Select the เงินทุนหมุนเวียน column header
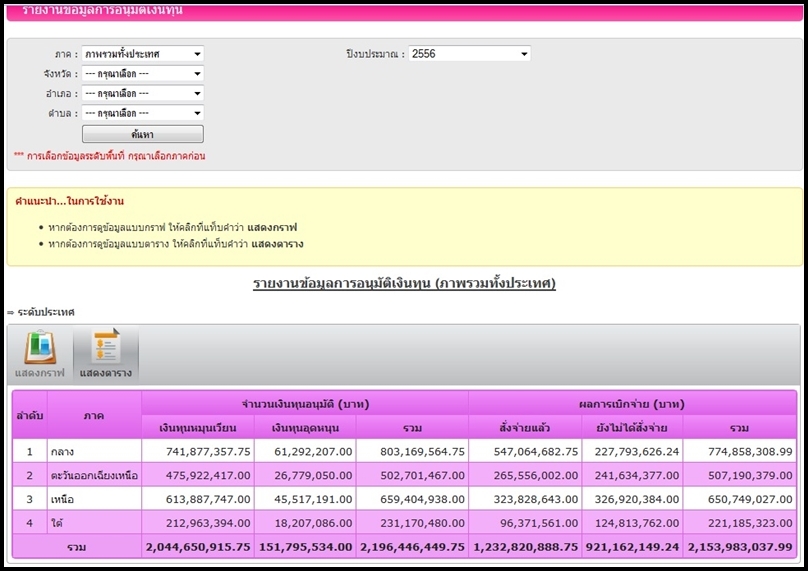808x571 pixels. pyautogui.click(x=198, y=428)
